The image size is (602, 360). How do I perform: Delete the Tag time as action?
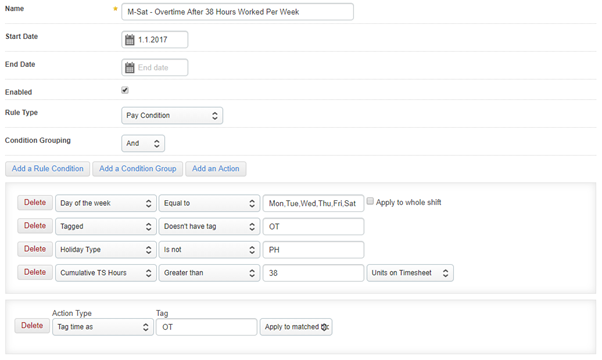(x=32, y=325)
